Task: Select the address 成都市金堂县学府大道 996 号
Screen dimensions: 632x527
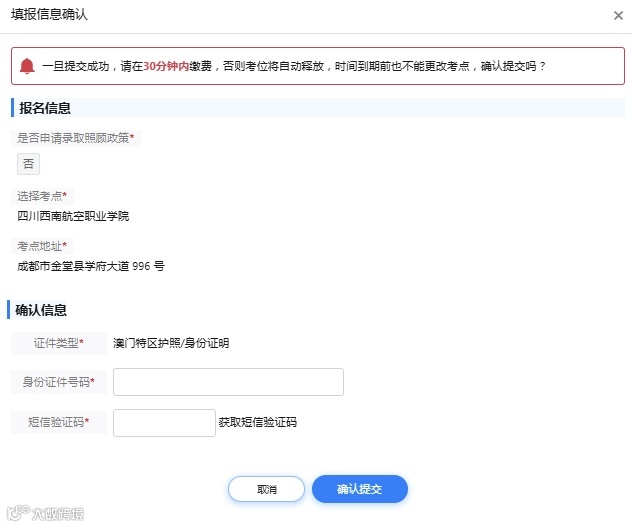Action: [91, 266]
